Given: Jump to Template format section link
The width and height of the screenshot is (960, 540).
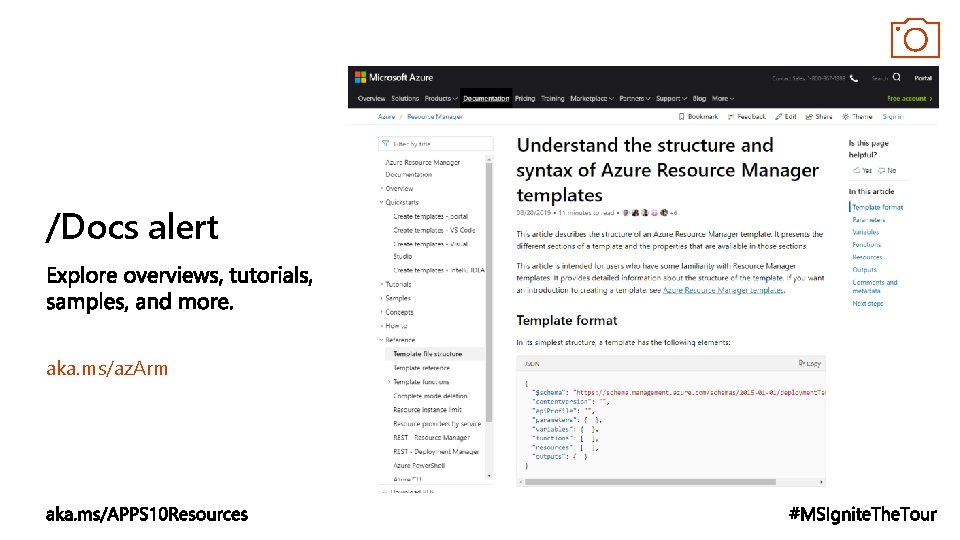Looking at the screenshot, I should point(877,208).
